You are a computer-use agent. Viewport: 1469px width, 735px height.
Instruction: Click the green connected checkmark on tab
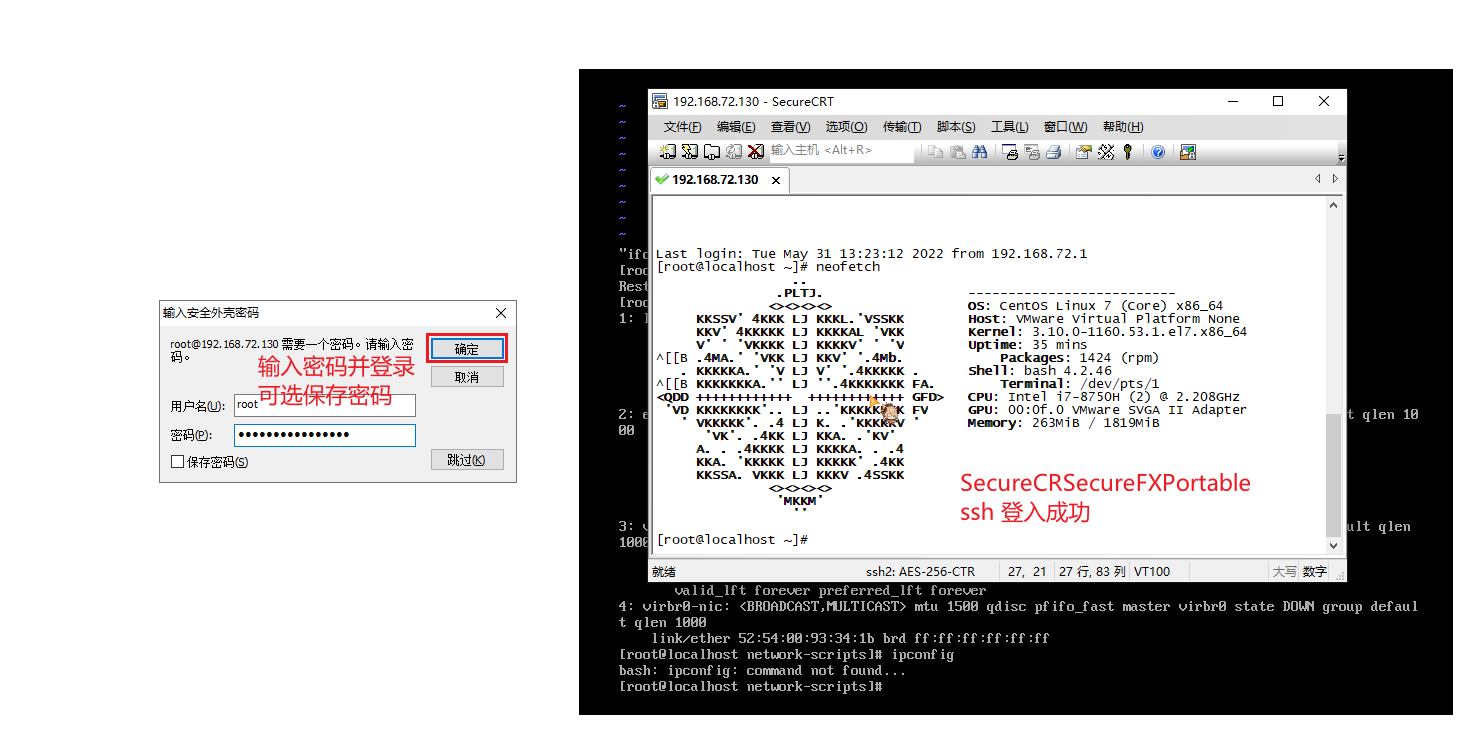pyautogui.click(x=661, y=180)
